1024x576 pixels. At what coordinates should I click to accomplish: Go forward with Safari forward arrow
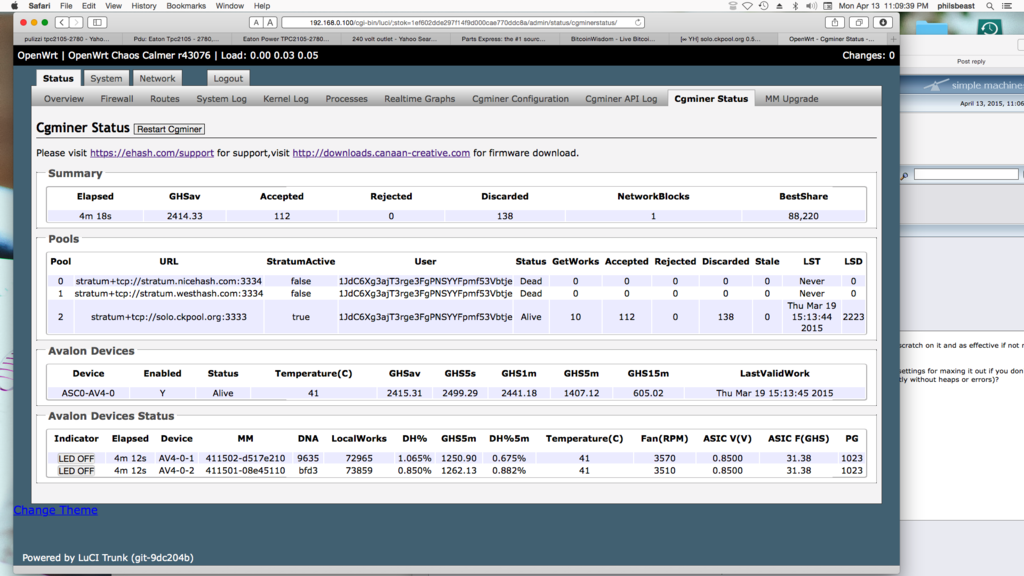pos(76,22)
